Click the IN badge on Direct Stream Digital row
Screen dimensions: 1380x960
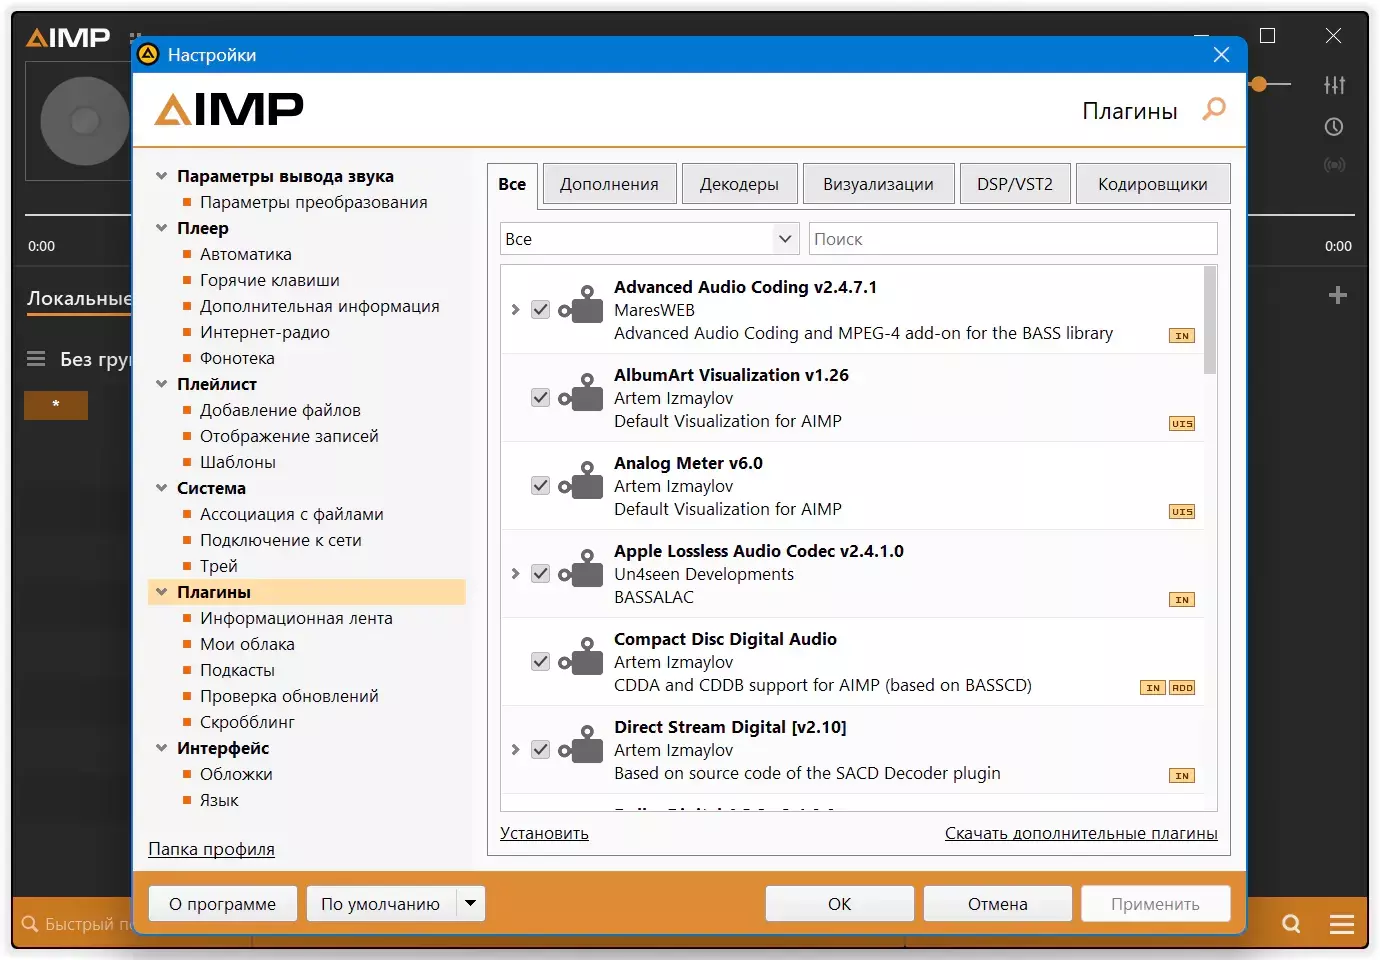1182,776
